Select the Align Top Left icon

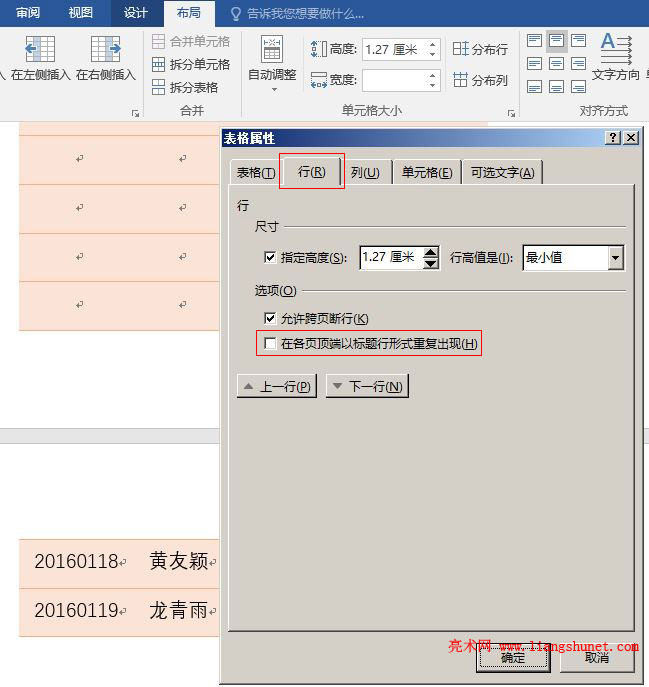pos(534,41)
